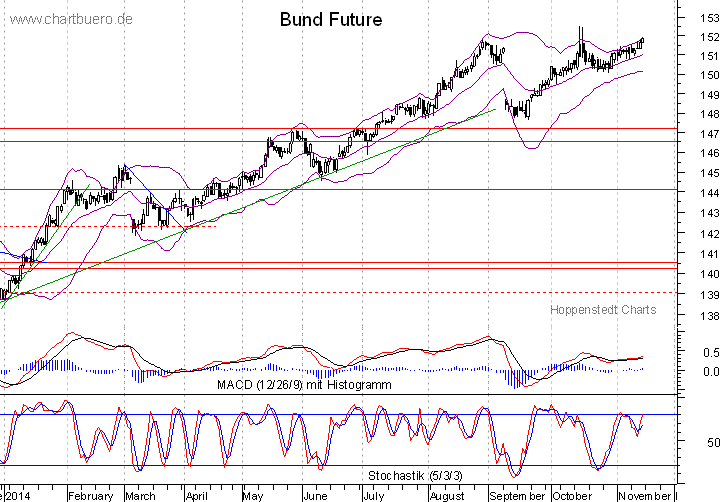Click the 141 price axis value
This screenshot has width=723, height=502.
click(x=710, y=254)
